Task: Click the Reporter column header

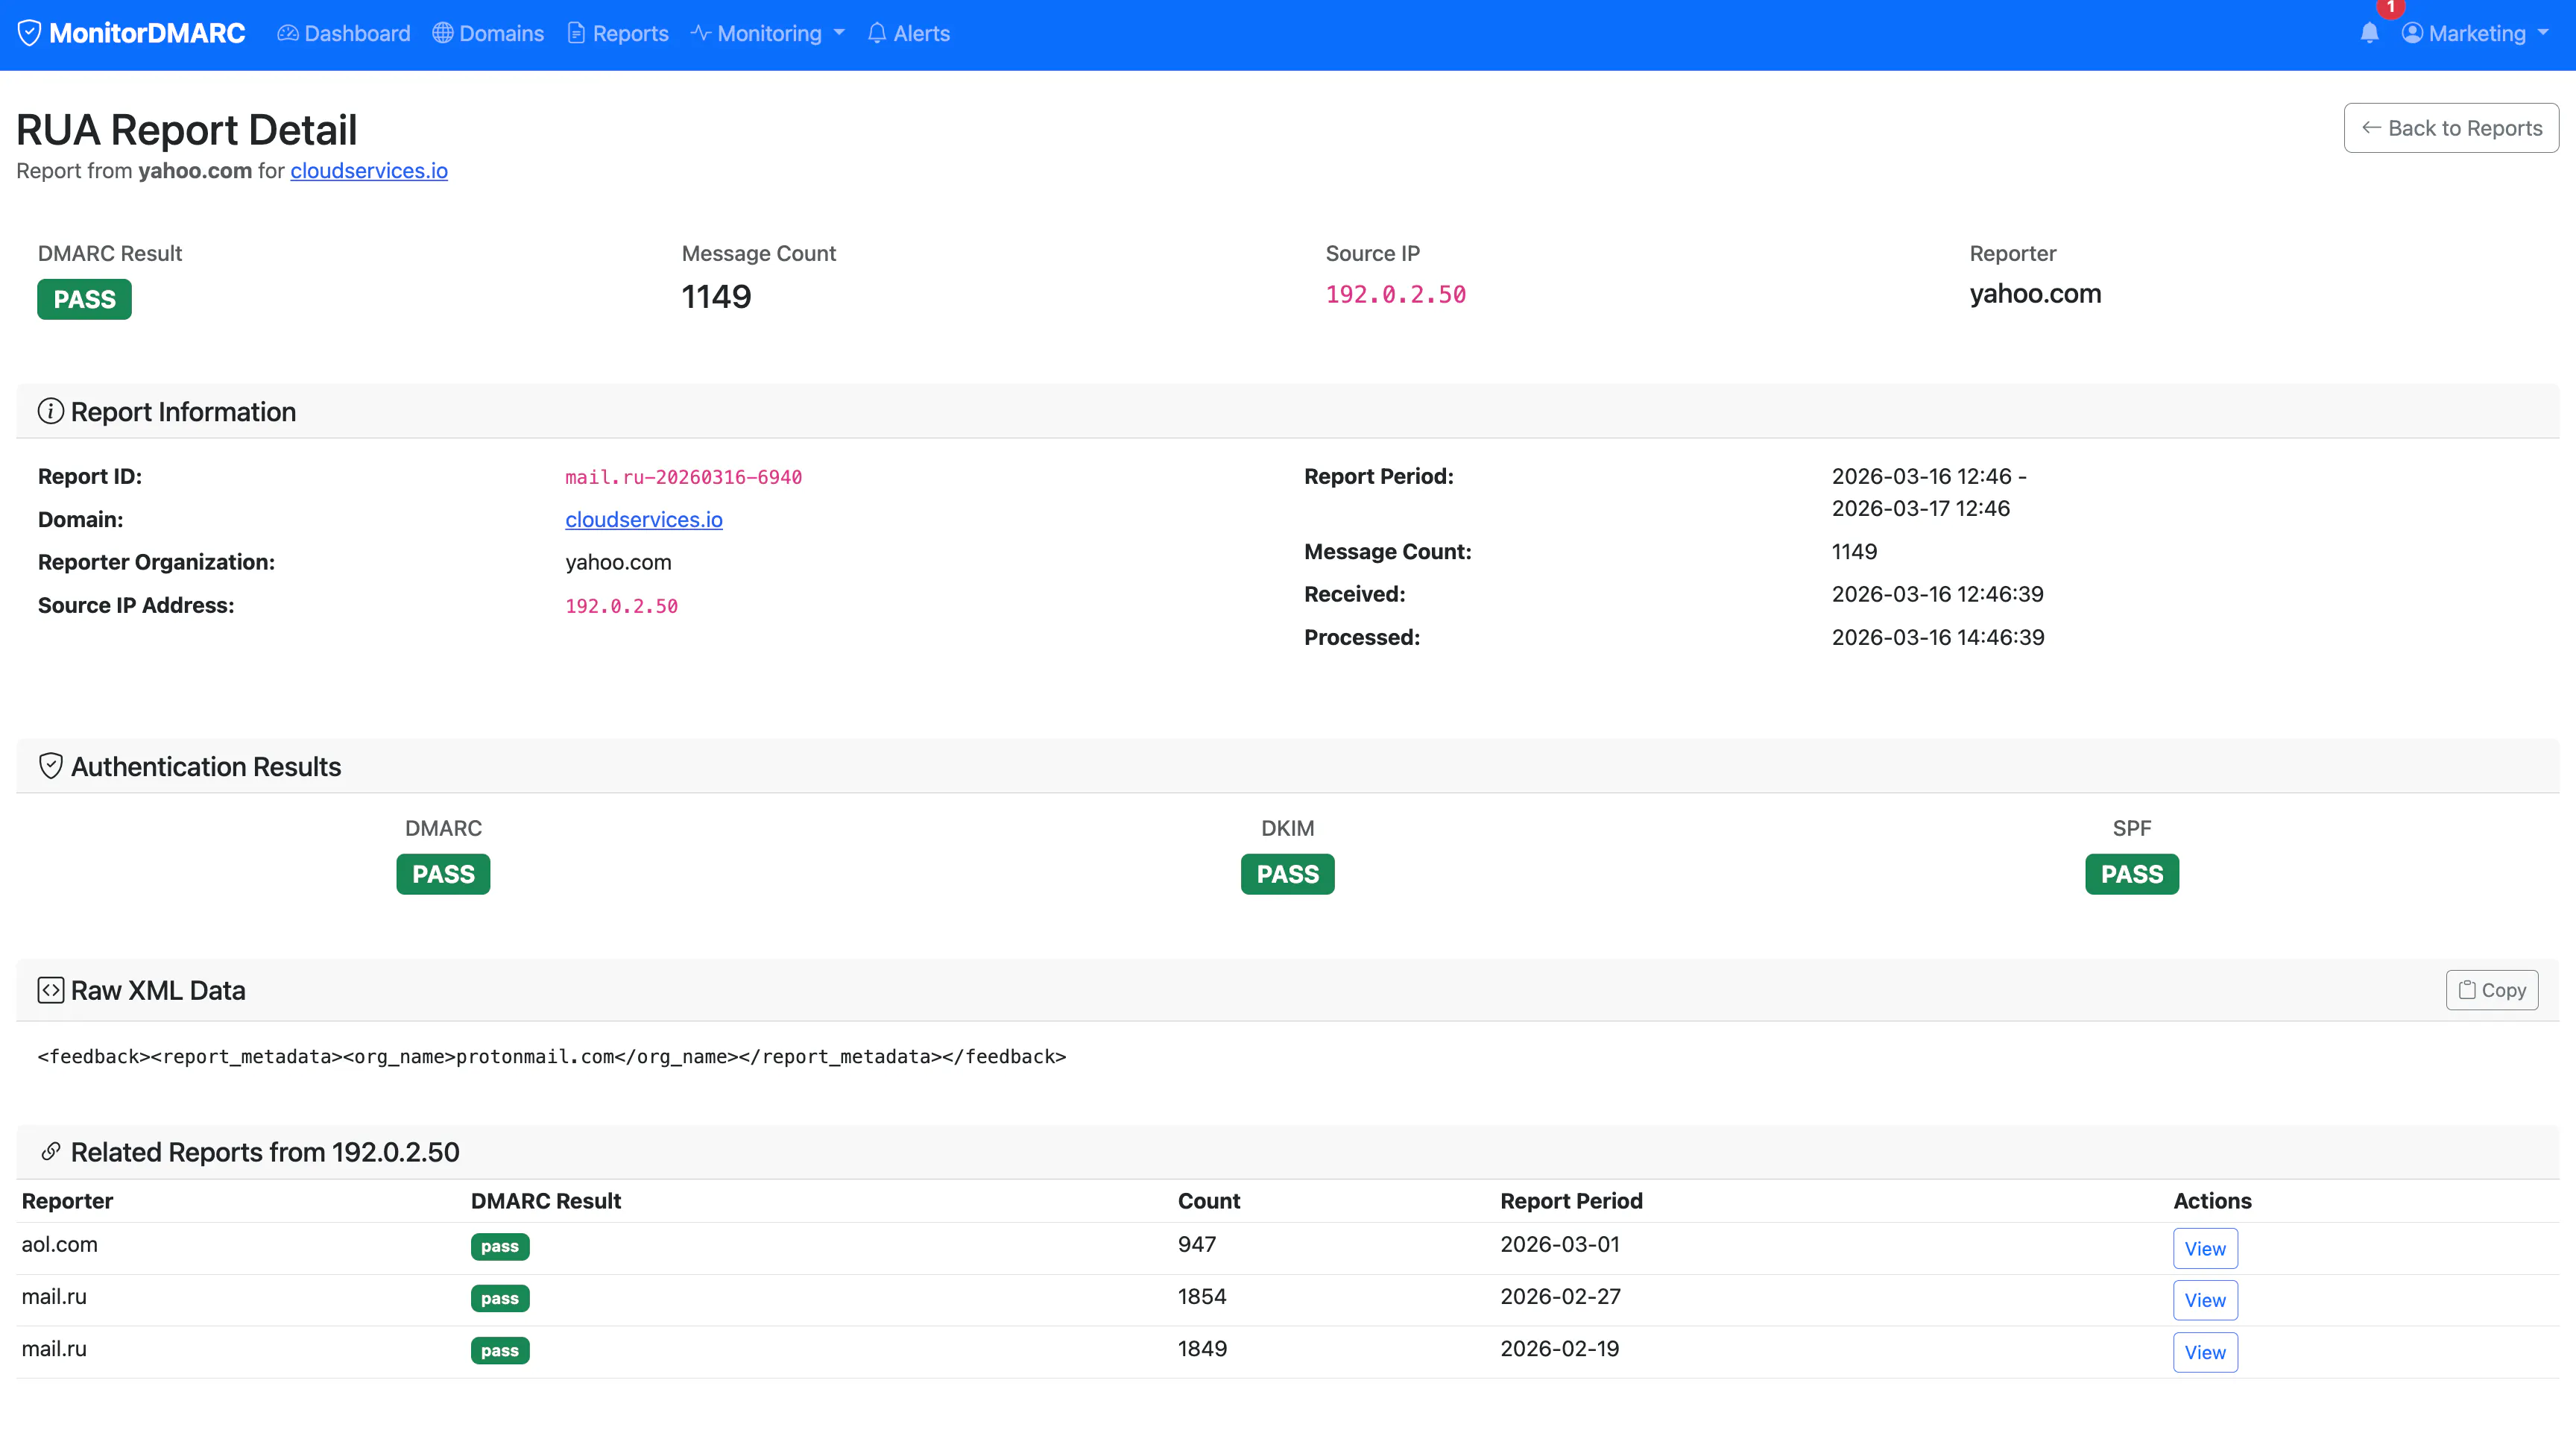Action: tap(67, 1200)
